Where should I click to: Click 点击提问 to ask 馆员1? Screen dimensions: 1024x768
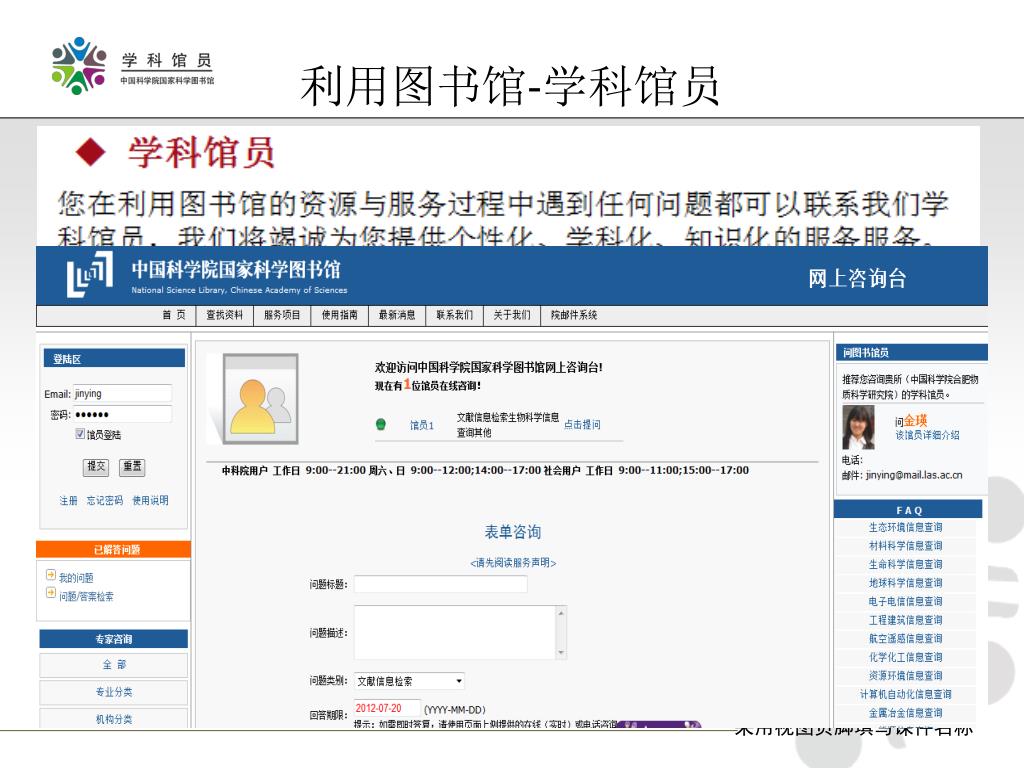582,424
